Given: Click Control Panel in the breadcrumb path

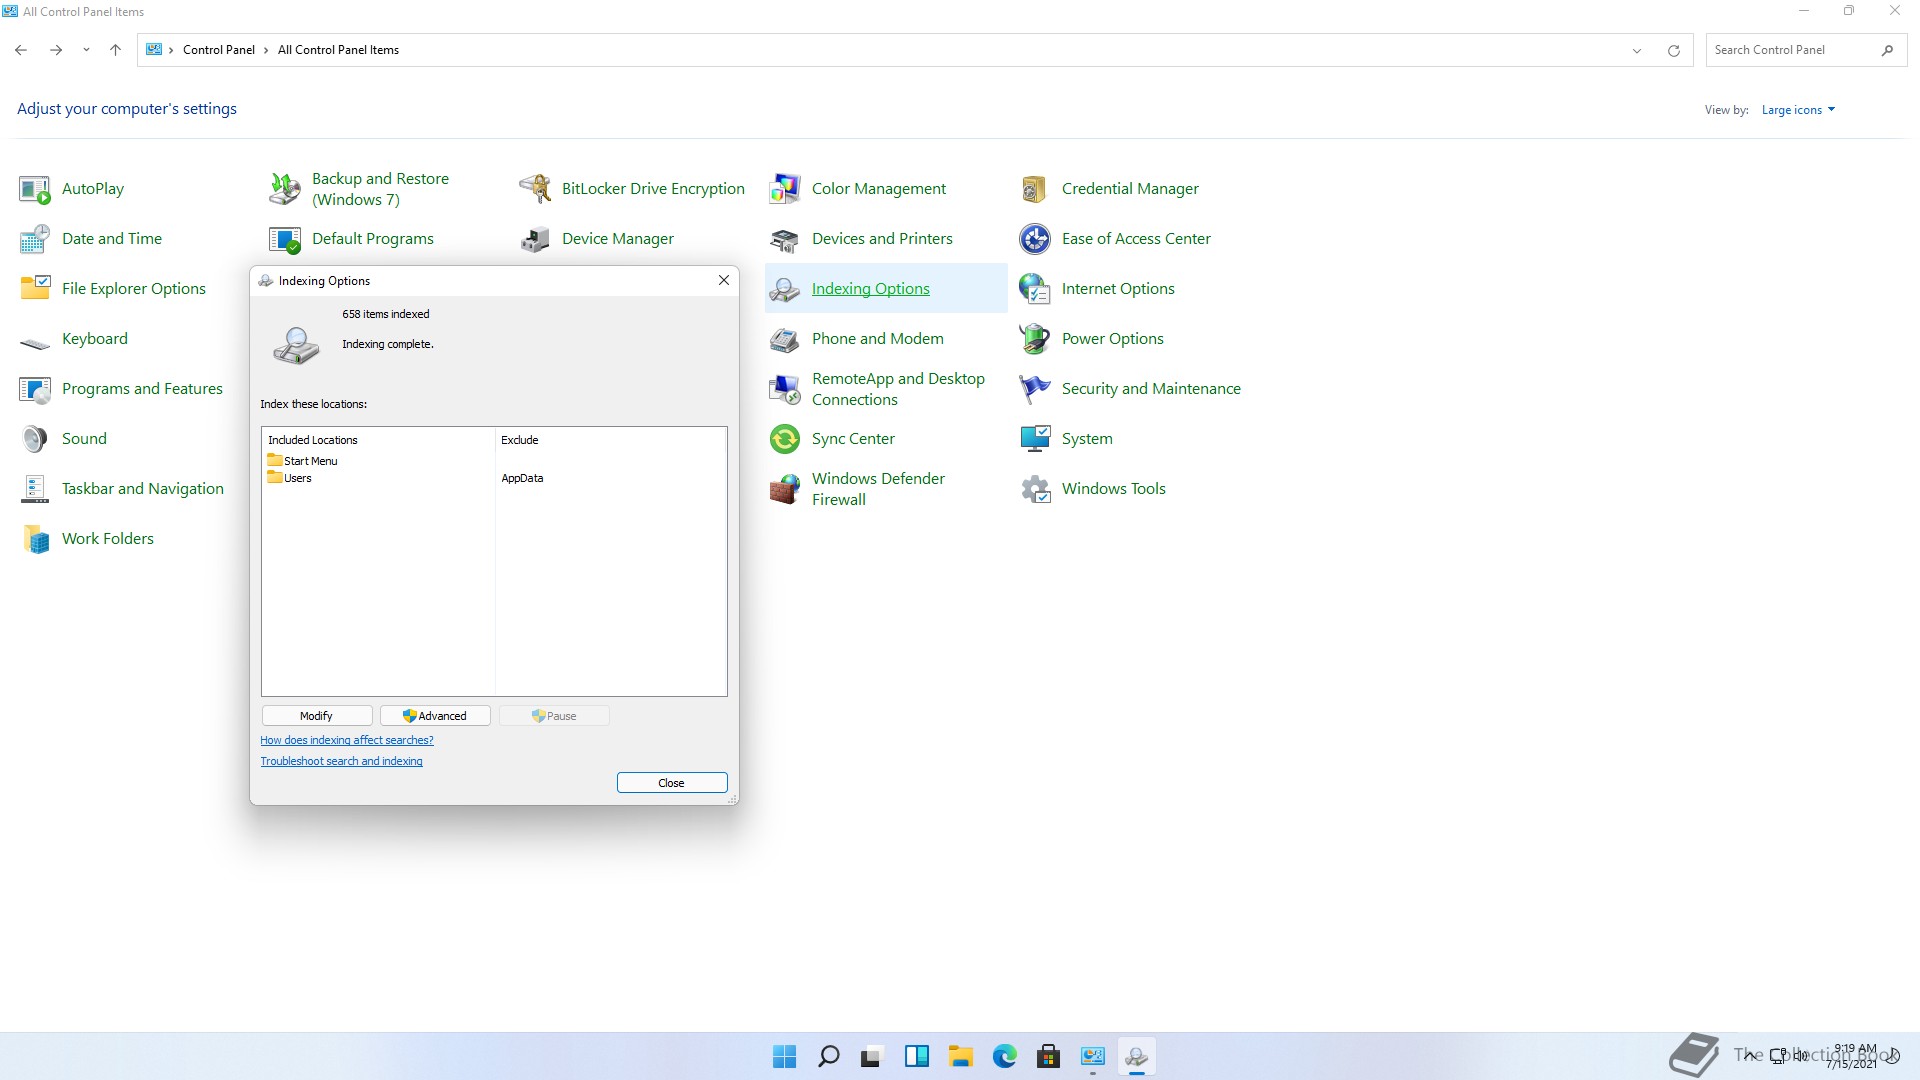Looking at the screenshot, I should pos(218,50).
